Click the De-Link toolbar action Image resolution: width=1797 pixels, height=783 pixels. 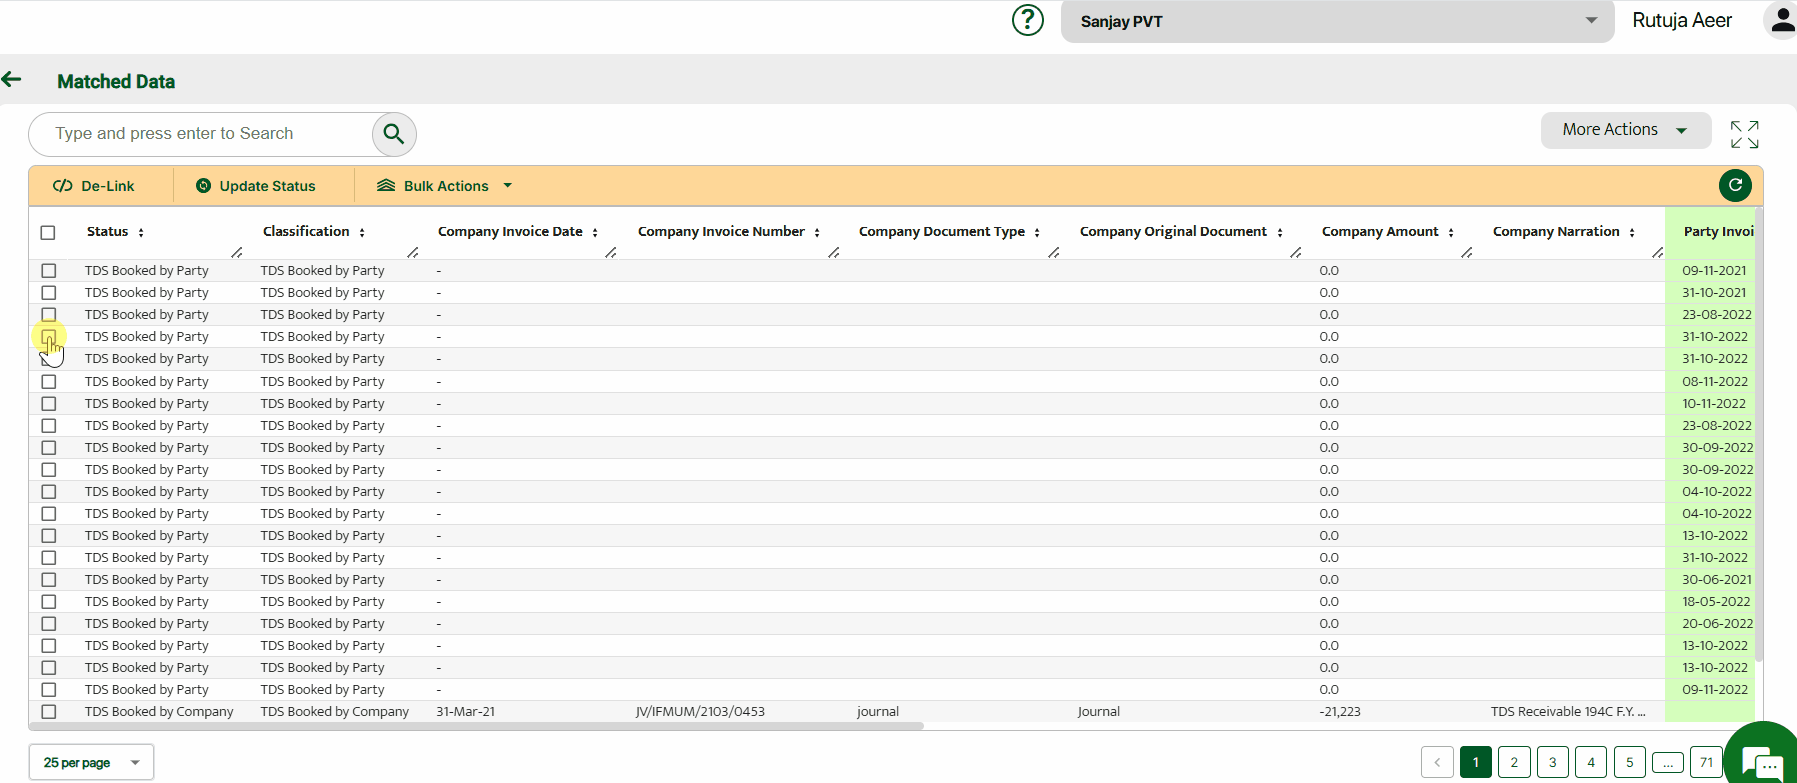pyautogui.click(x=94, y=186)
